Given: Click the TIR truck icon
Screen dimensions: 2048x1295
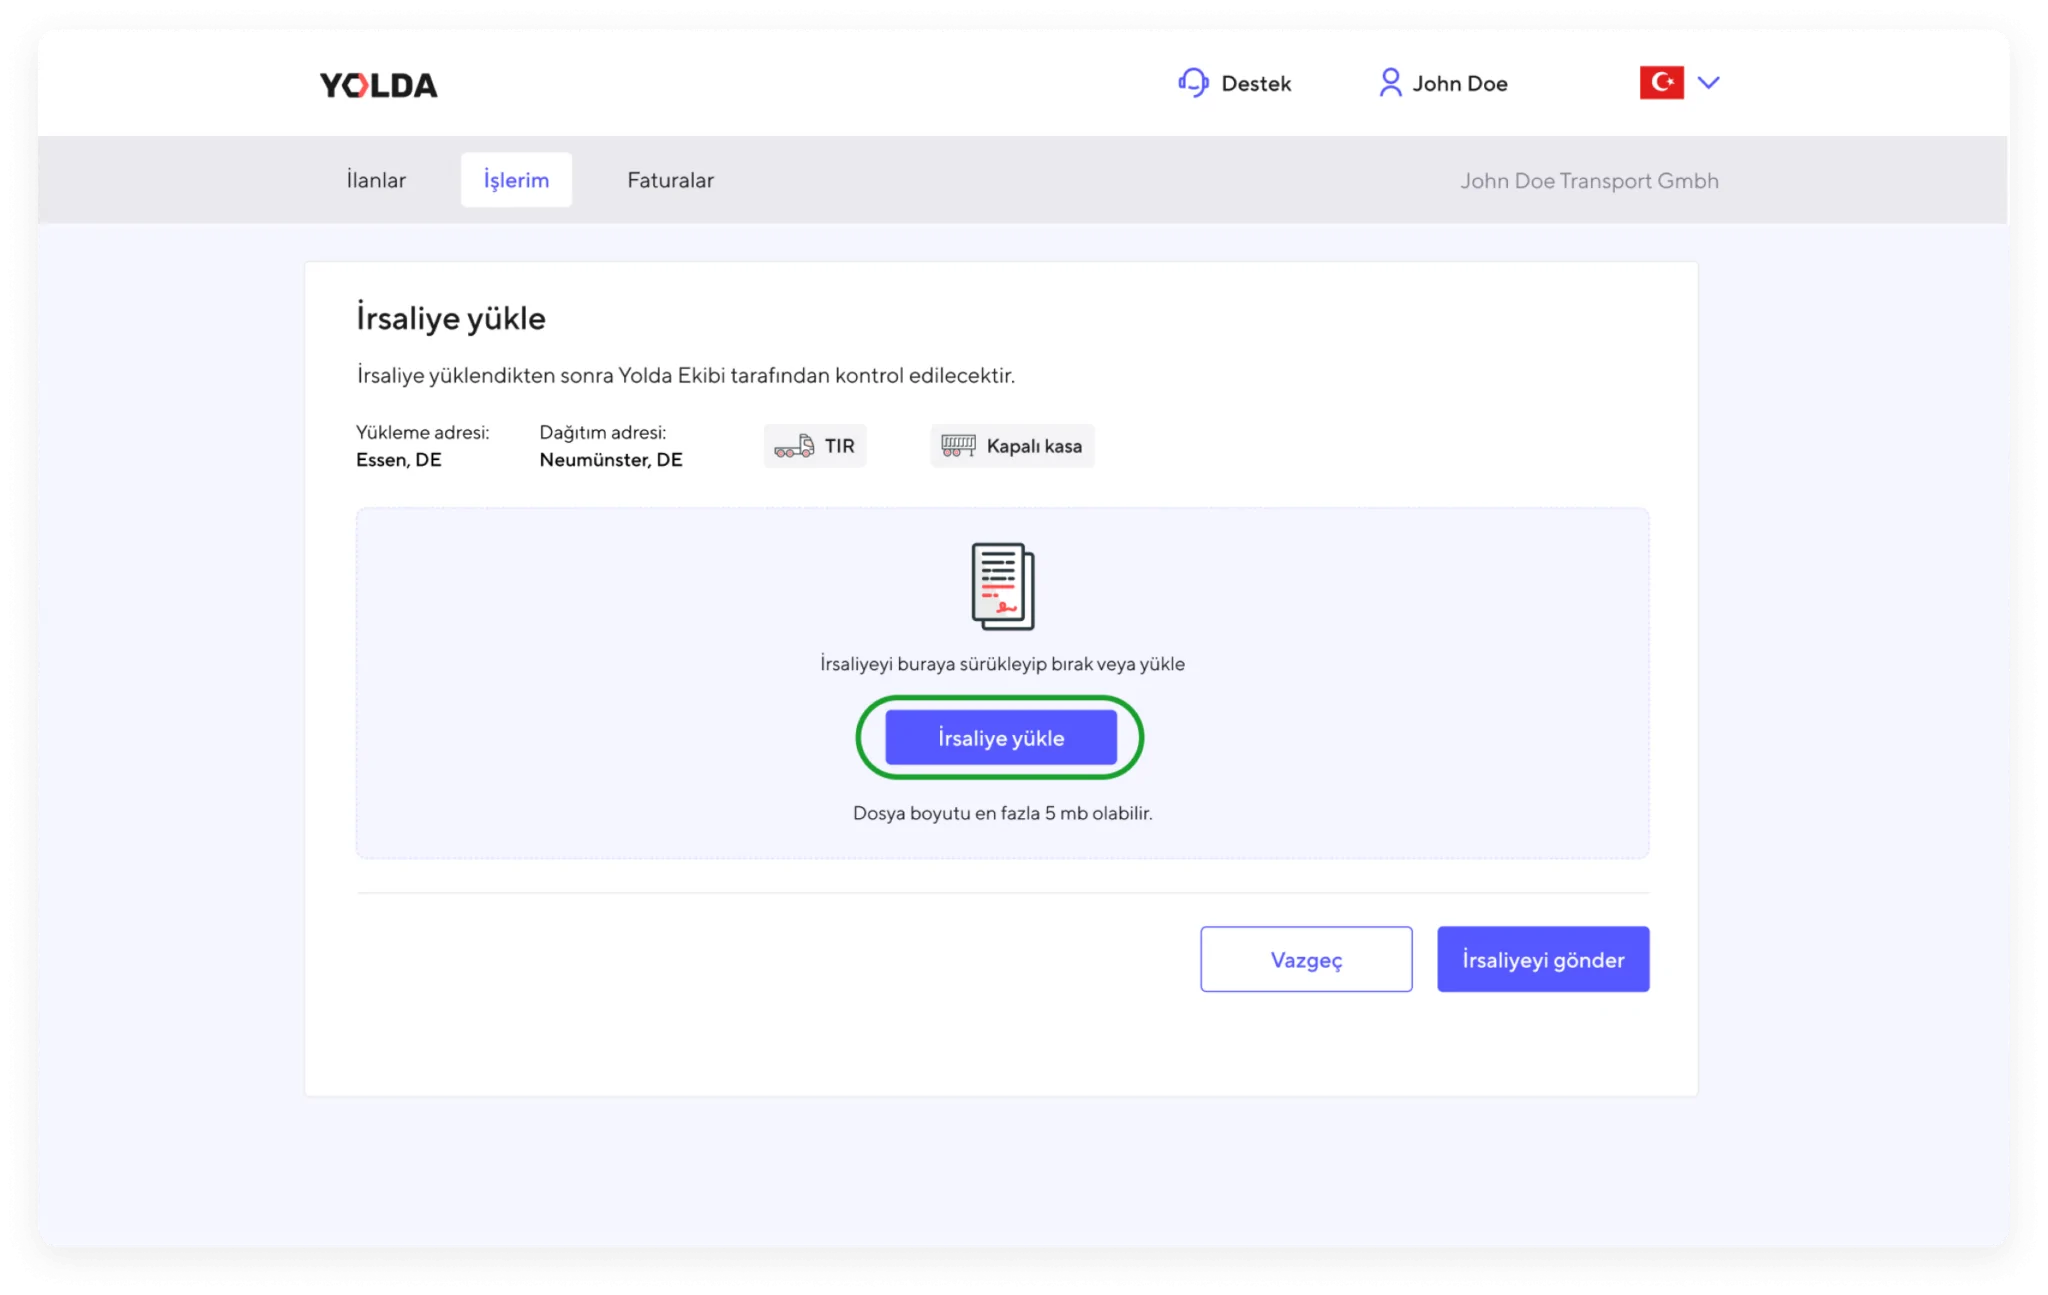Looking at the screenshot, I should click(x=794, y=446).
